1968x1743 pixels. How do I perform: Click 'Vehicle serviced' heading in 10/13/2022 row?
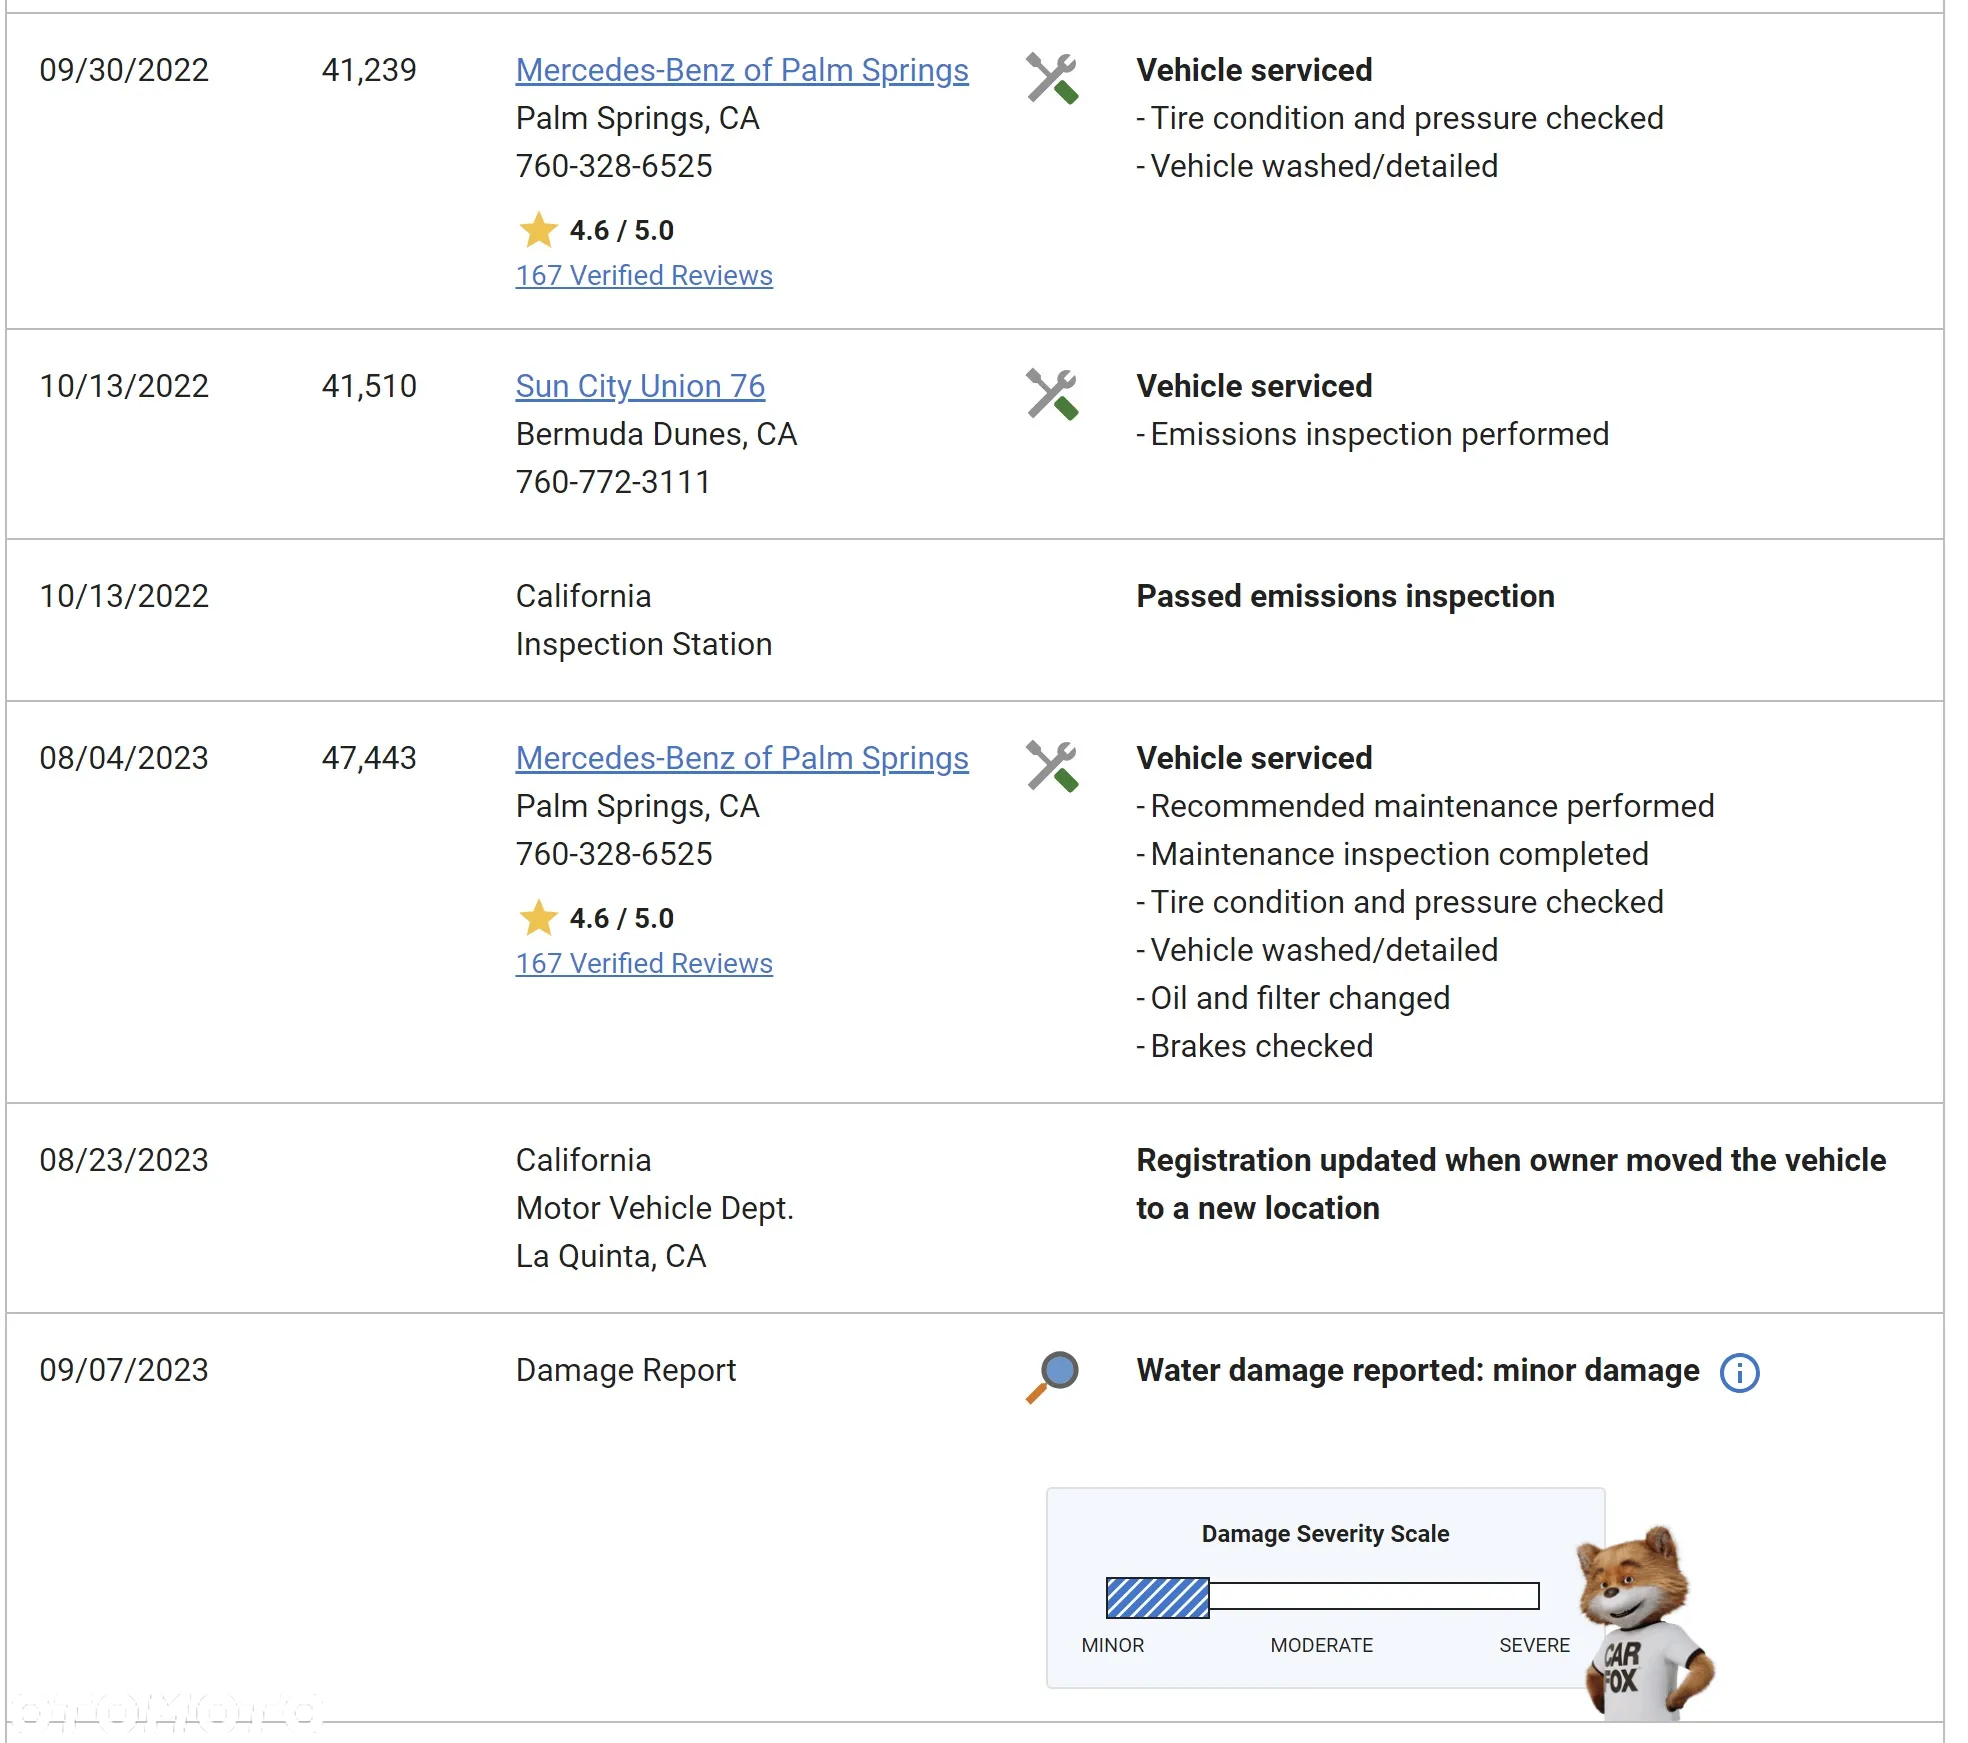1254,386
